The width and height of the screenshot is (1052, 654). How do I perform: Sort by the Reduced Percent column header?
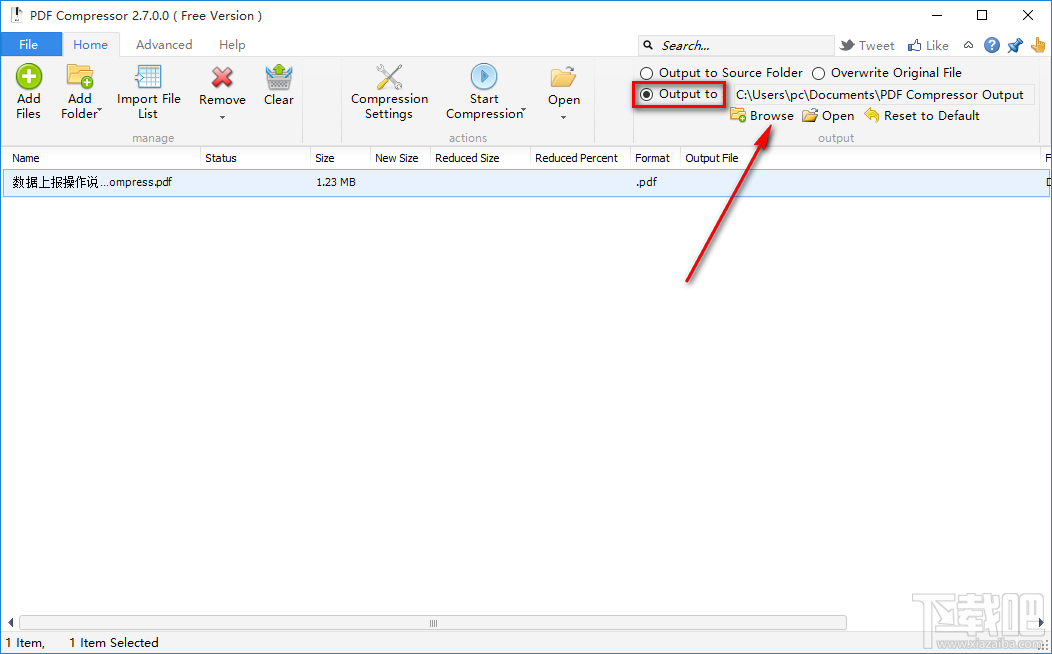tap(580, 158)
